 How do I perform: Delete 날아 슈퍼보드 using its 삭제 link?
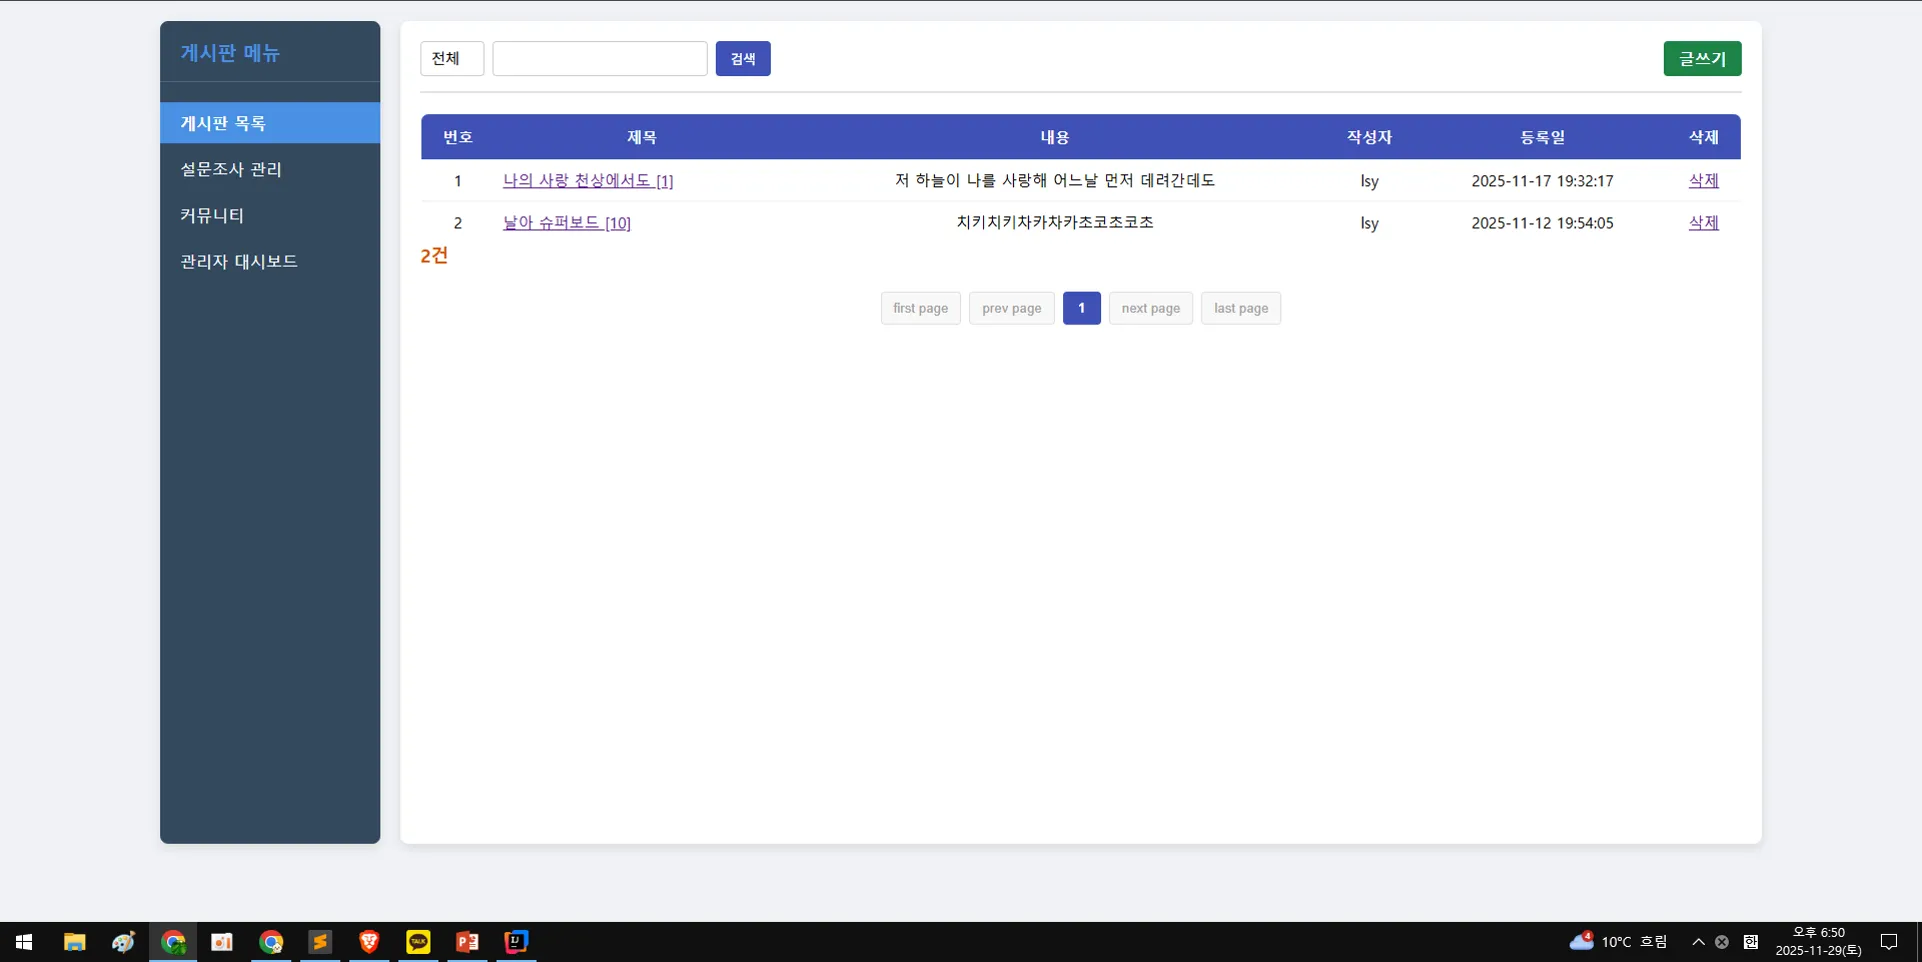pos(1702,223)
